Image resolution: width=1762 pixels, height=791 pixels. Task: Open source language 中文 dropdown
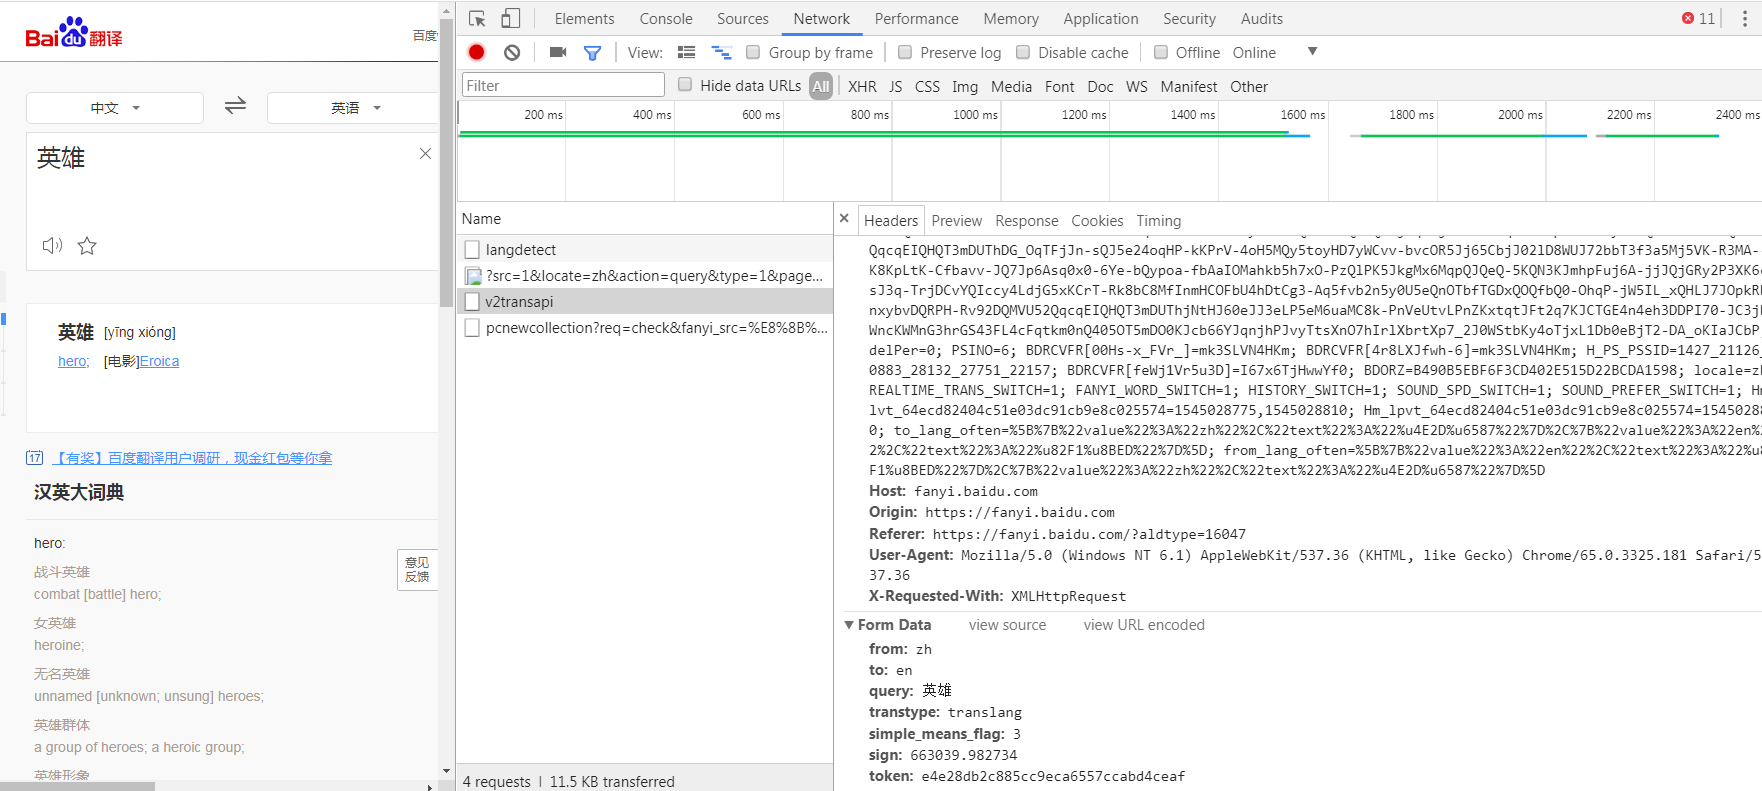(115, 107)
